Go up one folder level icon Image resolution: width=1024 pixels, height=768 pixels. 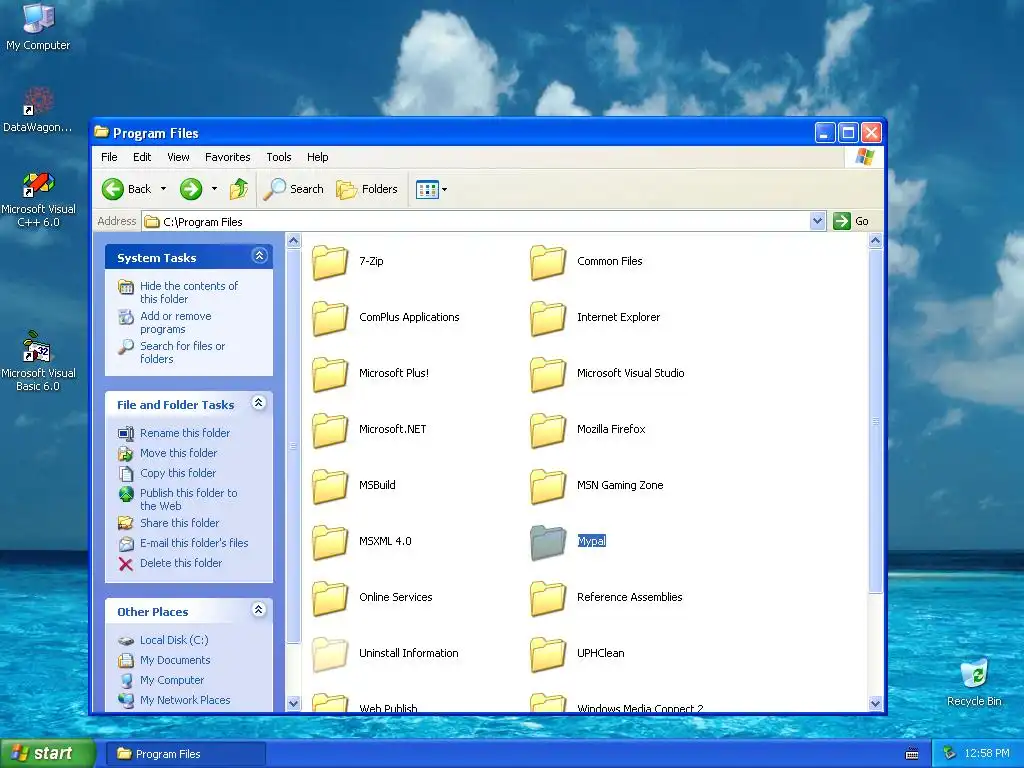(x=239, y=189)
